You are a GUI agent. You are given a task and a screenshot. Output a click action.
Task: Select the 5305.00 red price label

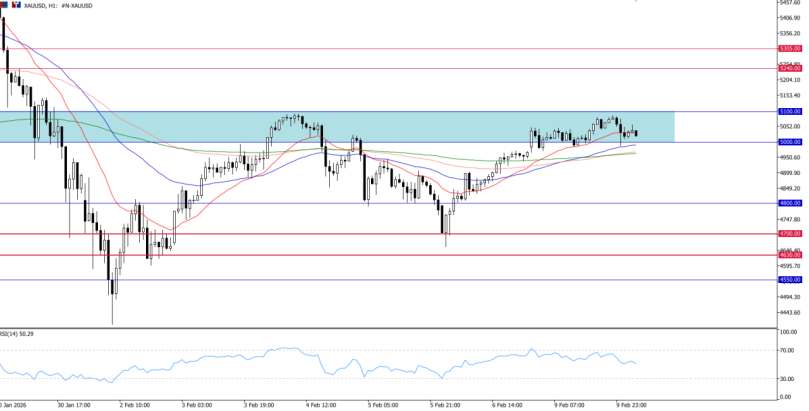tap(790, 48)
